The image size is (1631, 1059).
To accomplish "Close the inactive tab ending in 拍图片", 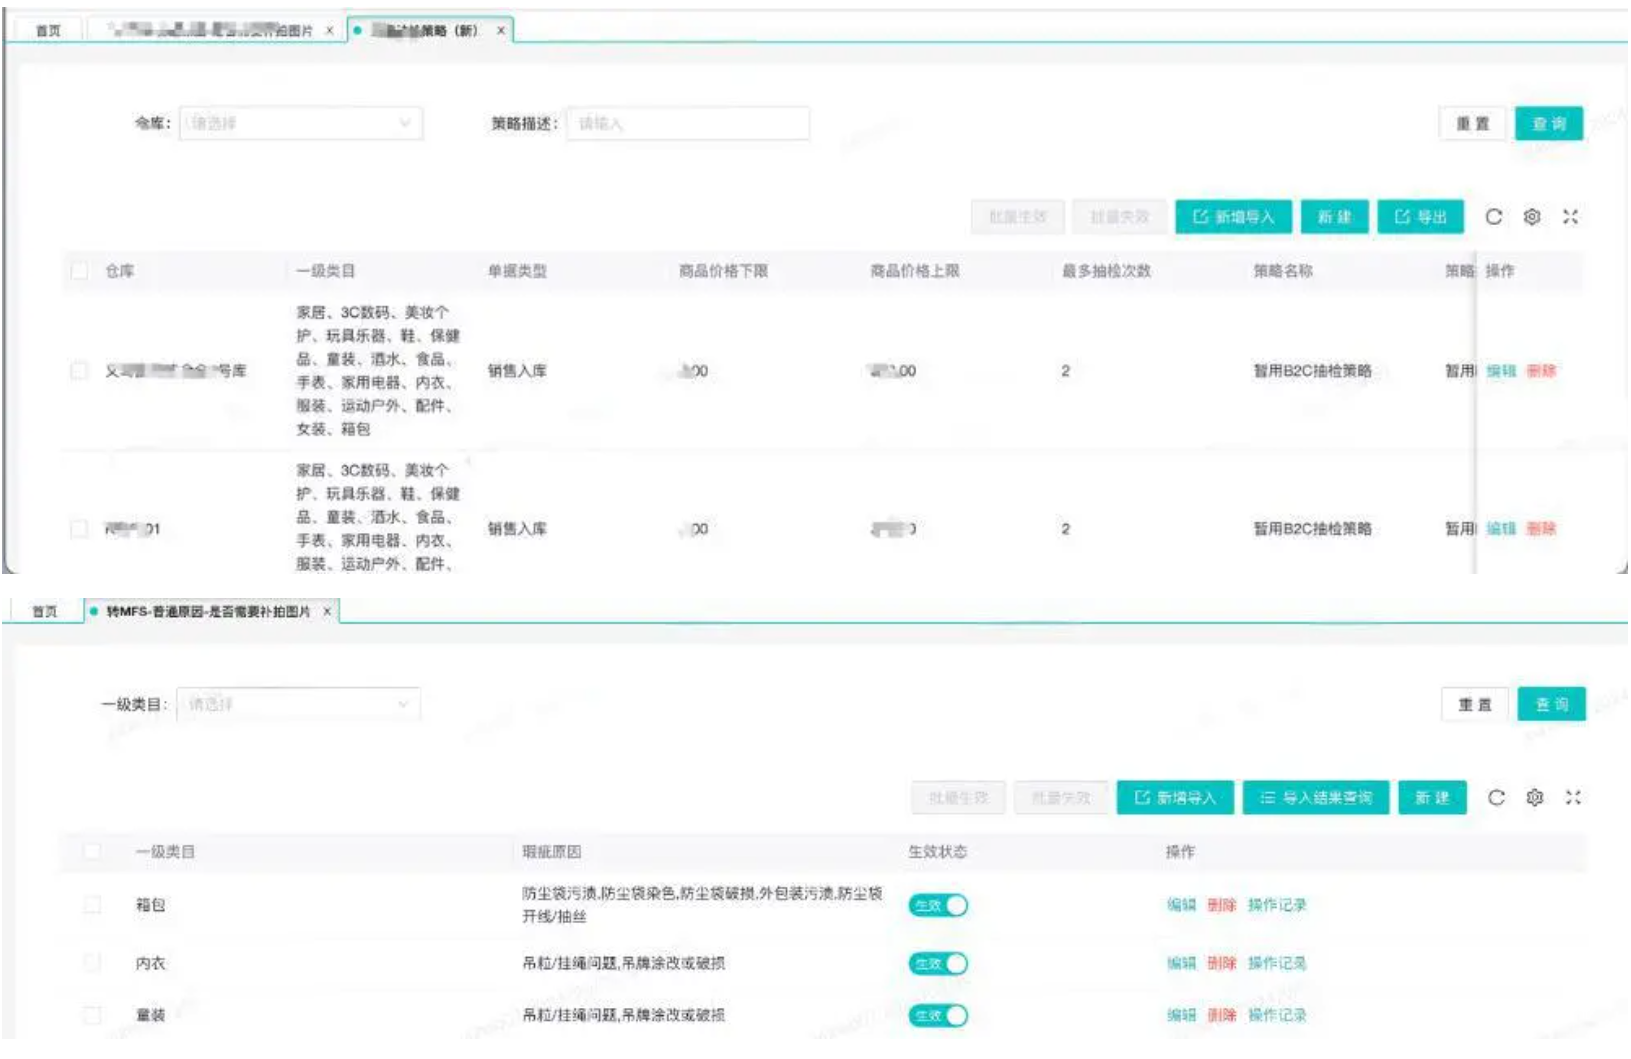I will coord(330,30).
